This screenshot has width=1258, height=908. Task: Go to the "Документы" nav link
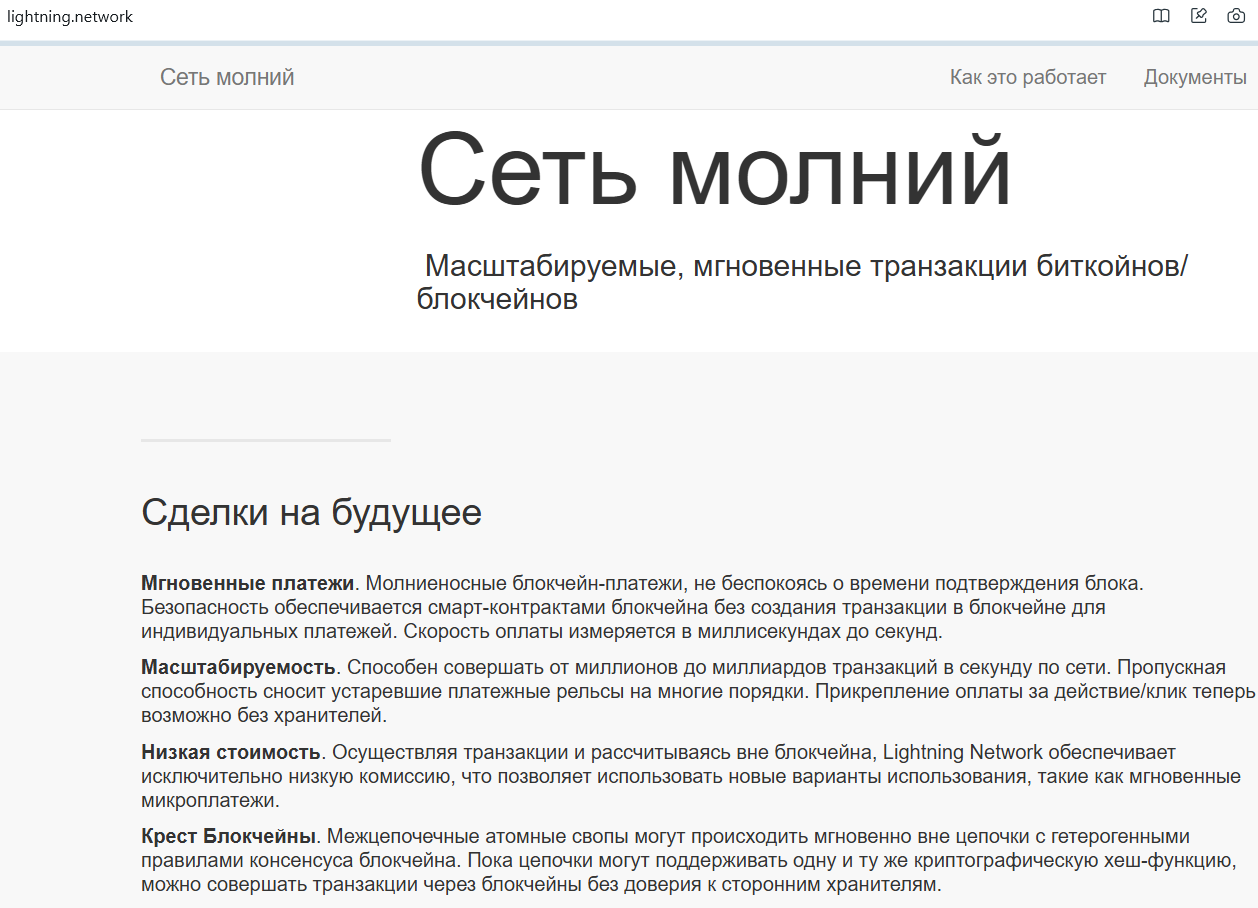coord(1195,77)
